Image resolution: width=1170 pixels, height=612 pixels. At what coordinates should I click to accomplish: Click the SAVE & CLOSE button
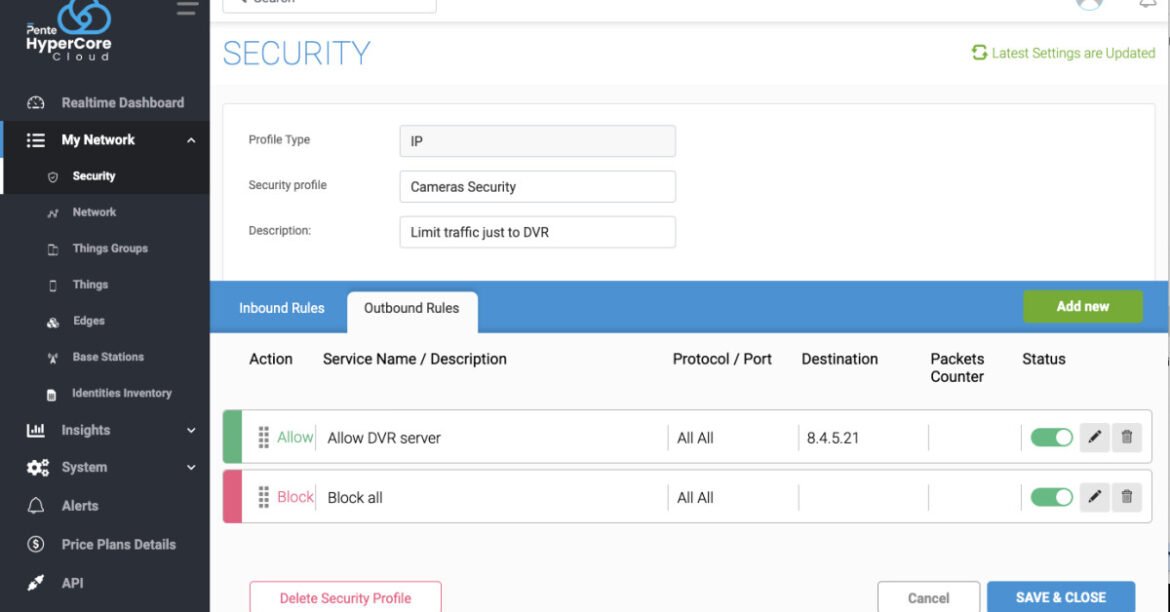1060,597
